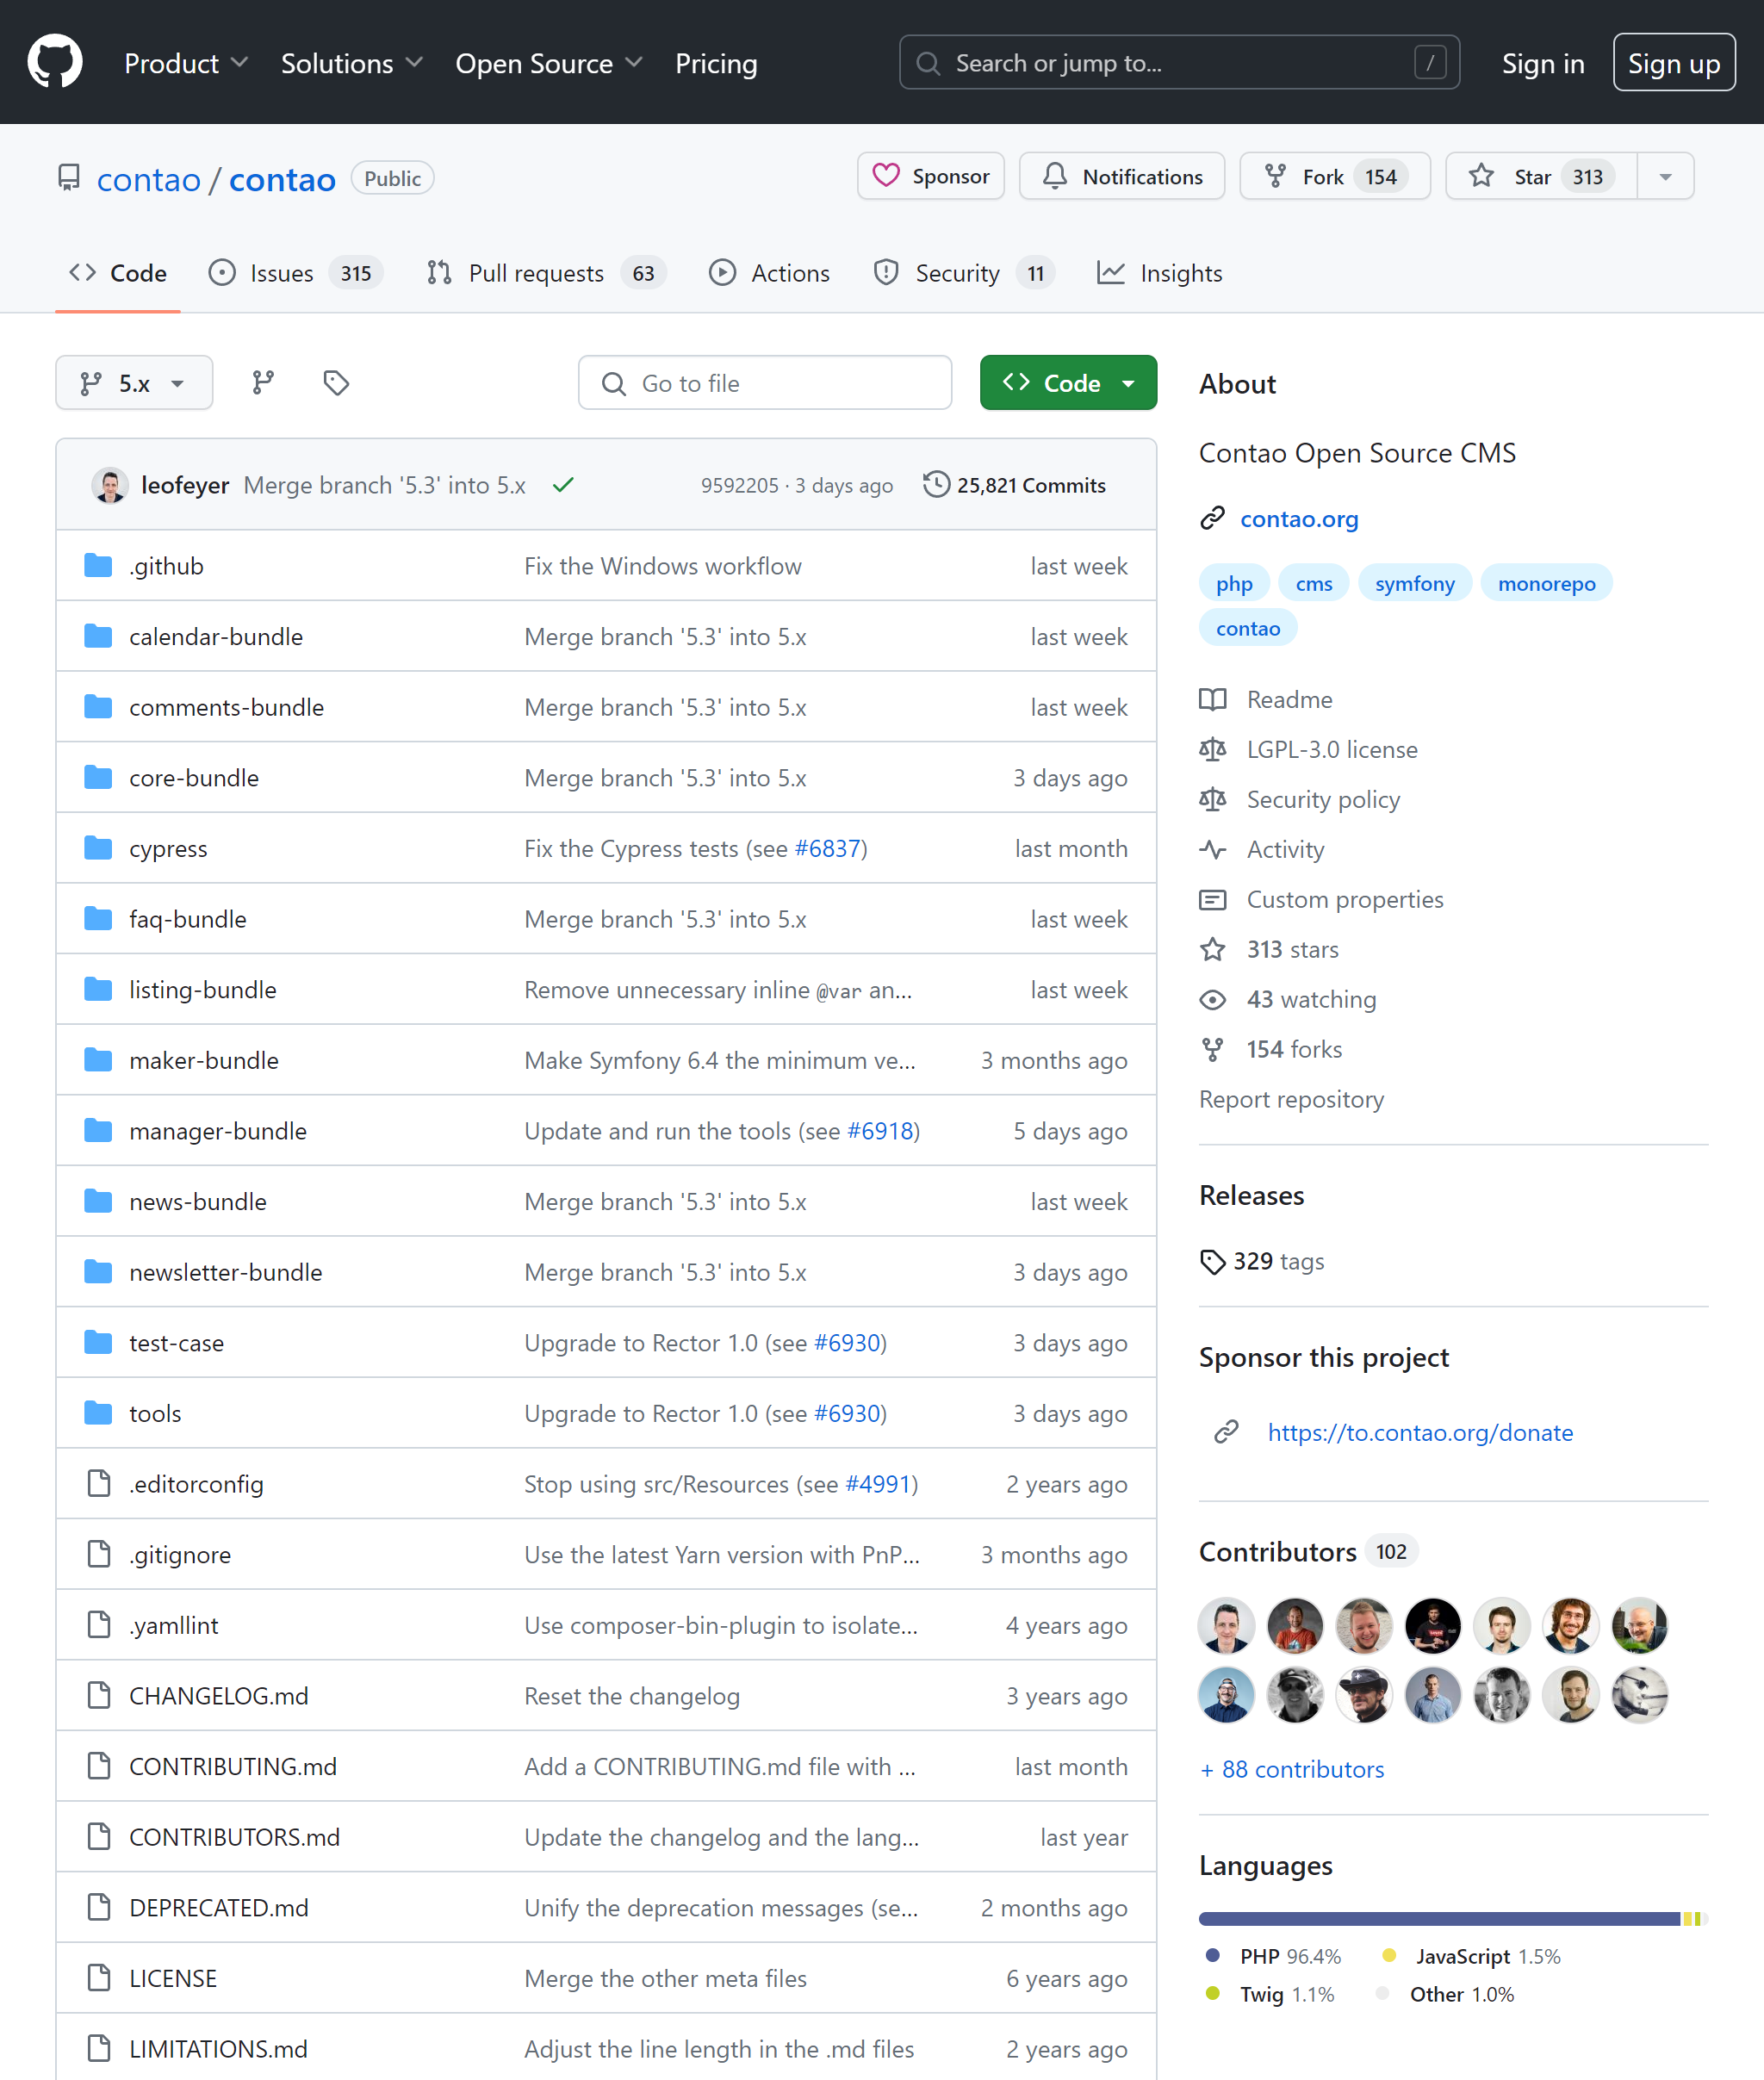Viewport: 1764px width, 2080px height.
Task: Open the Security tab
Action: [x=964, y=273]
